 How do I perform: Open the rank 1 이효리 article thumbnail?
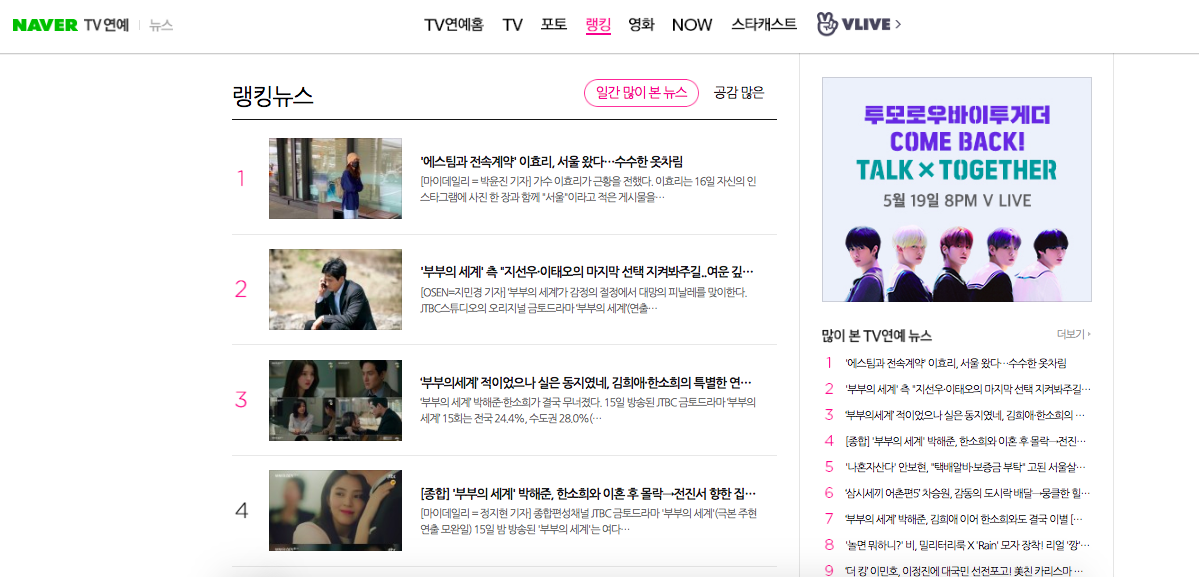pyautogui.click(x=335, y=179)
